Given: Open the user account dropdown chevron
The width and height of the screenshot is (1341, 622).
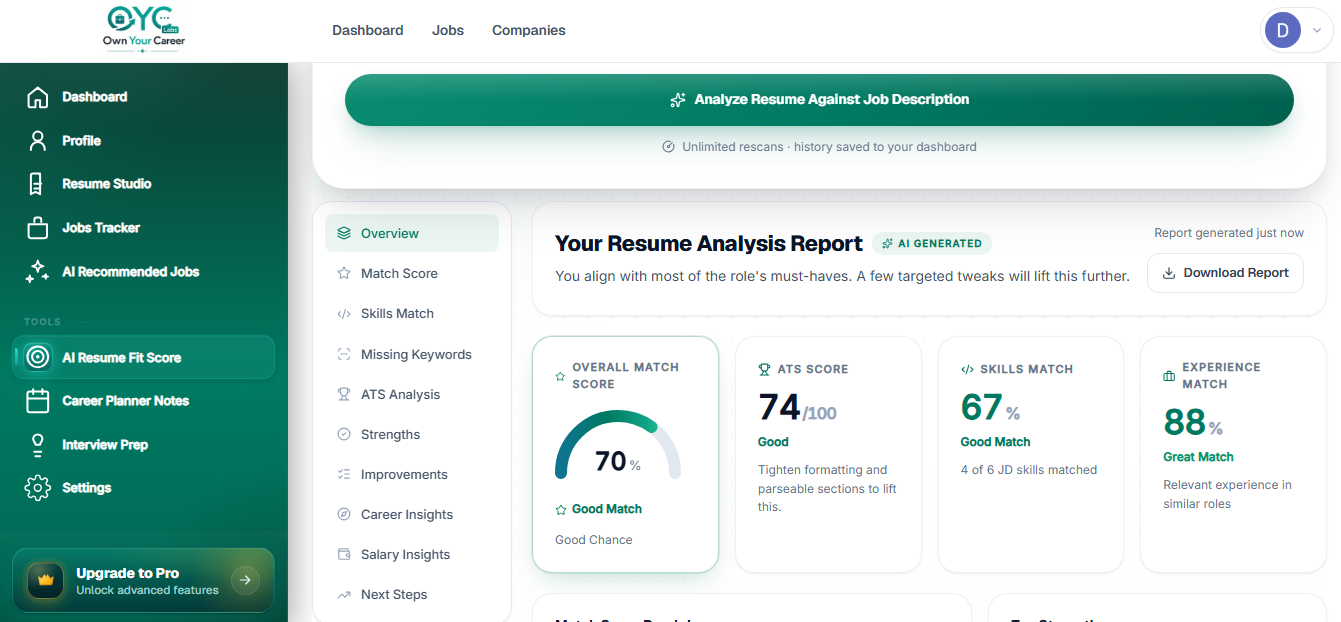Looking at the screenshot, I should 1316,31.
